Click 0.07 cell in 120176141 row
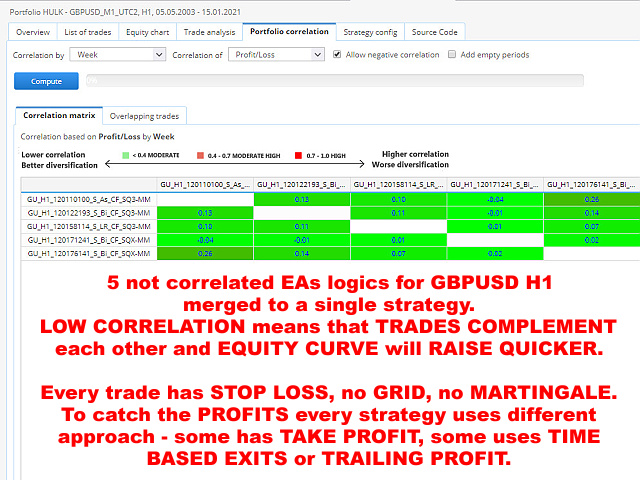640x480 pixels. [x=398, y=253]
